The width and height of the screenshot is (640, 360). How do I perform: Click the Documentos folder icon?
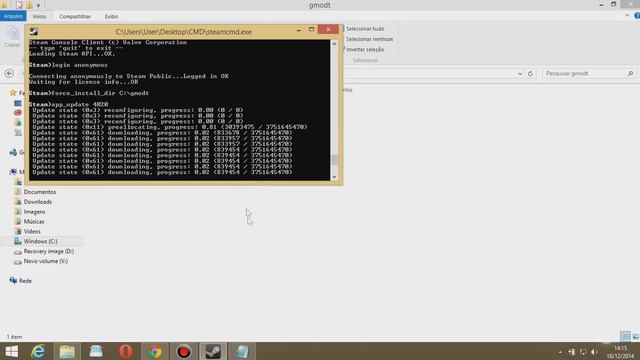coord(18,191)
